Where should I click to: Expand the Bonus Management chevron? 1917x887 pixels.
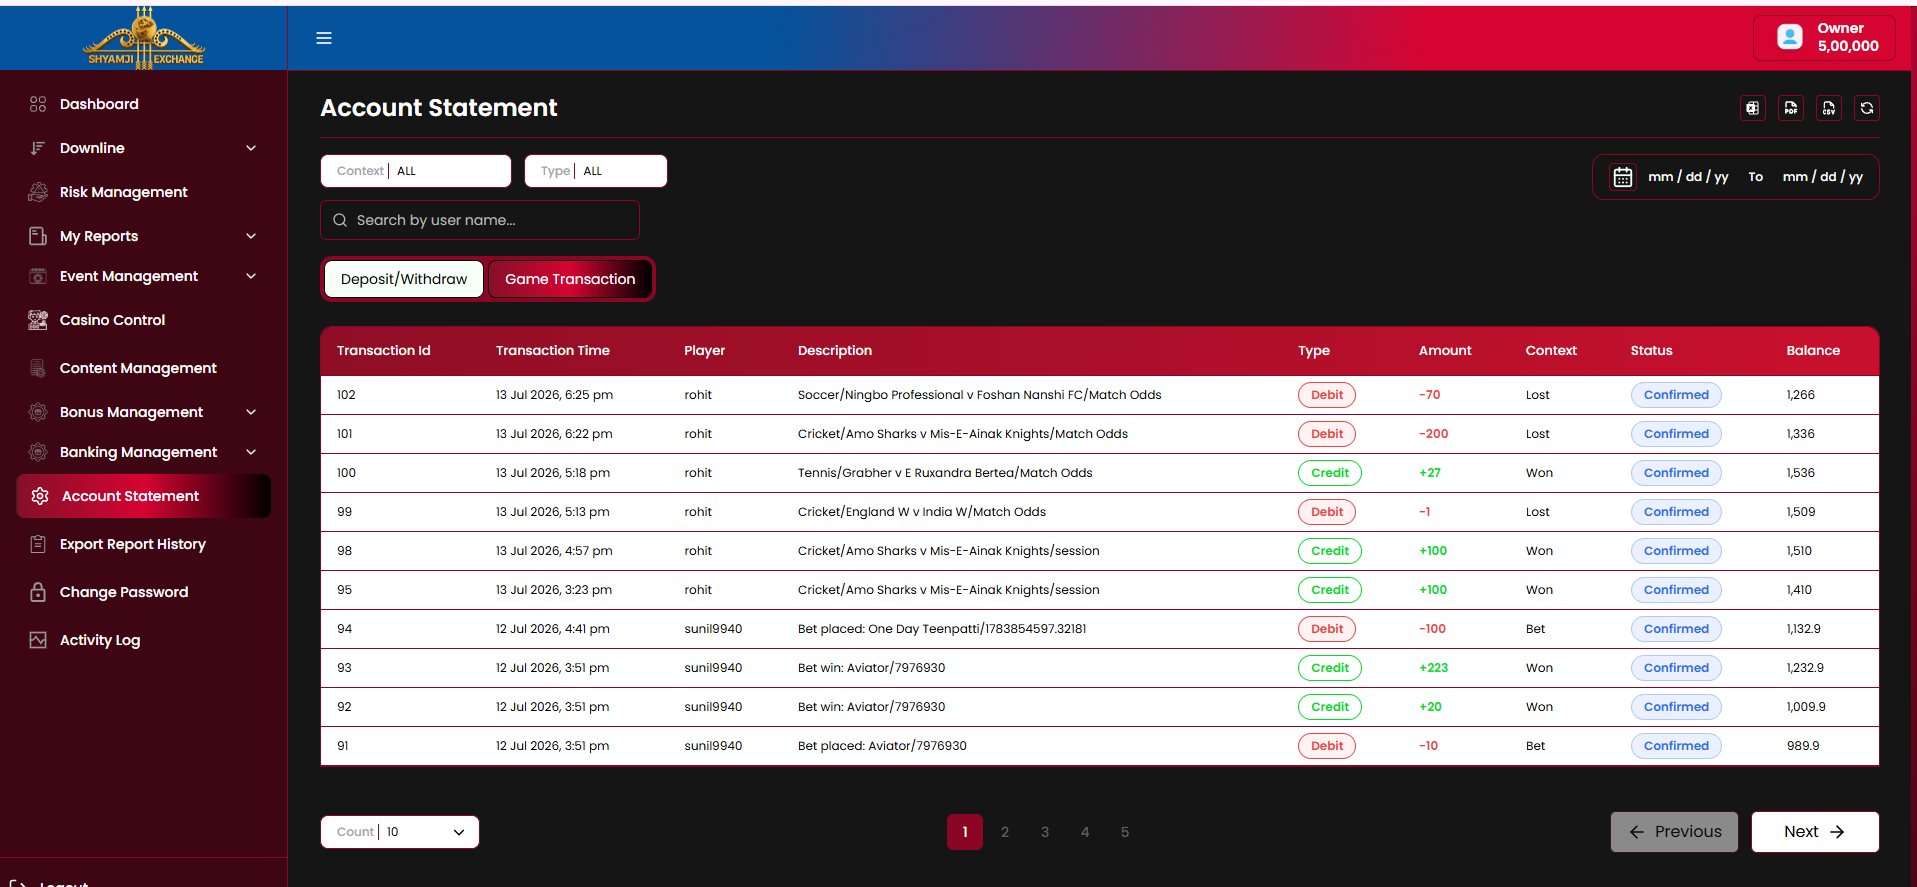point(251,412)
